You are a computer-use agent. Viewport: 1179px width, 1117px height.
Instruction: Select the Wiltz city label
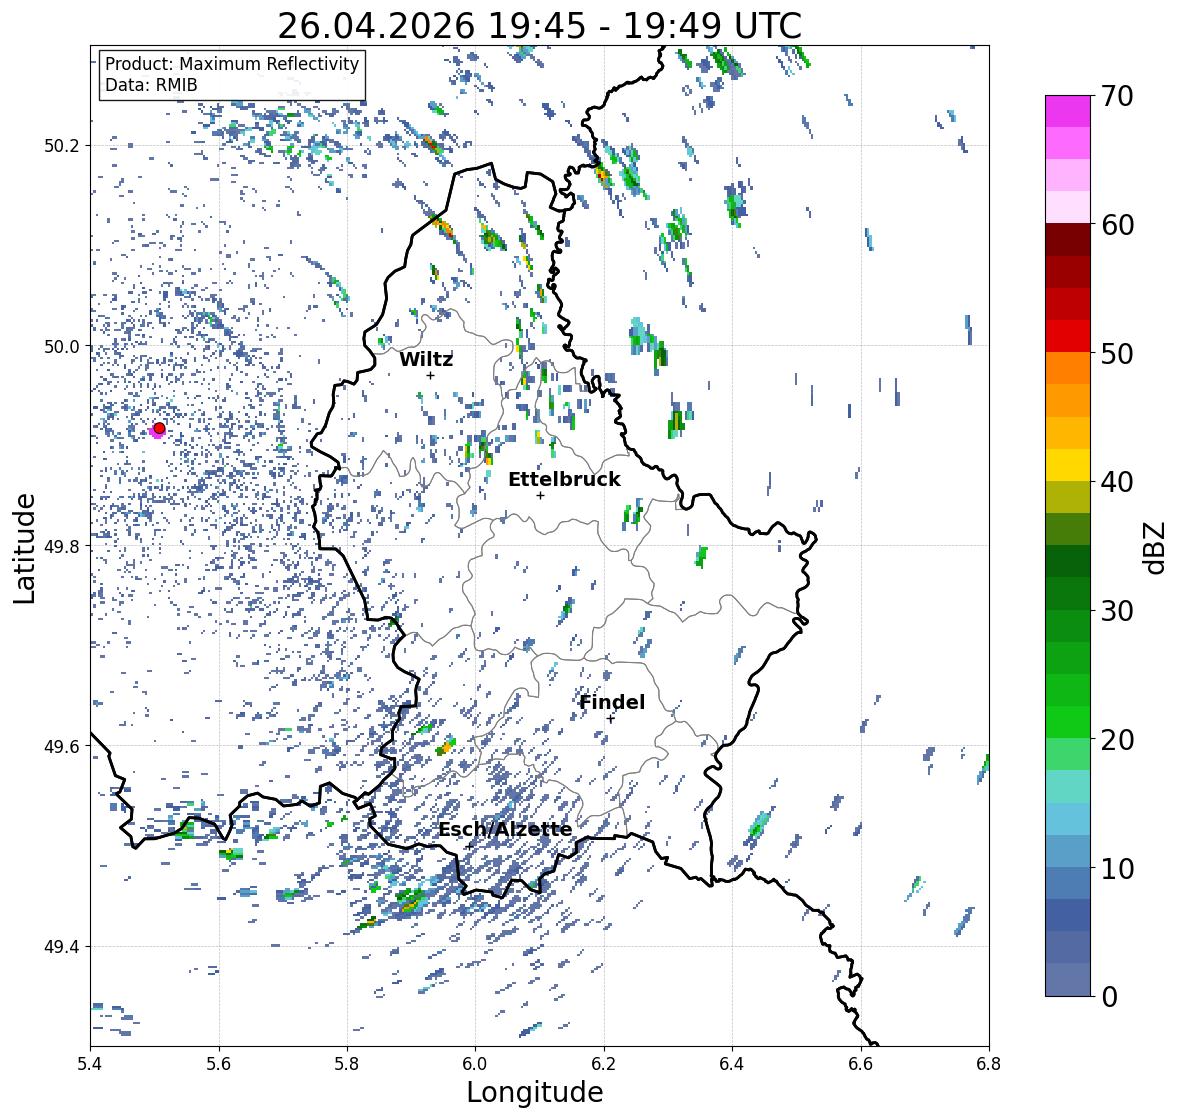click(x=426, y=359)
